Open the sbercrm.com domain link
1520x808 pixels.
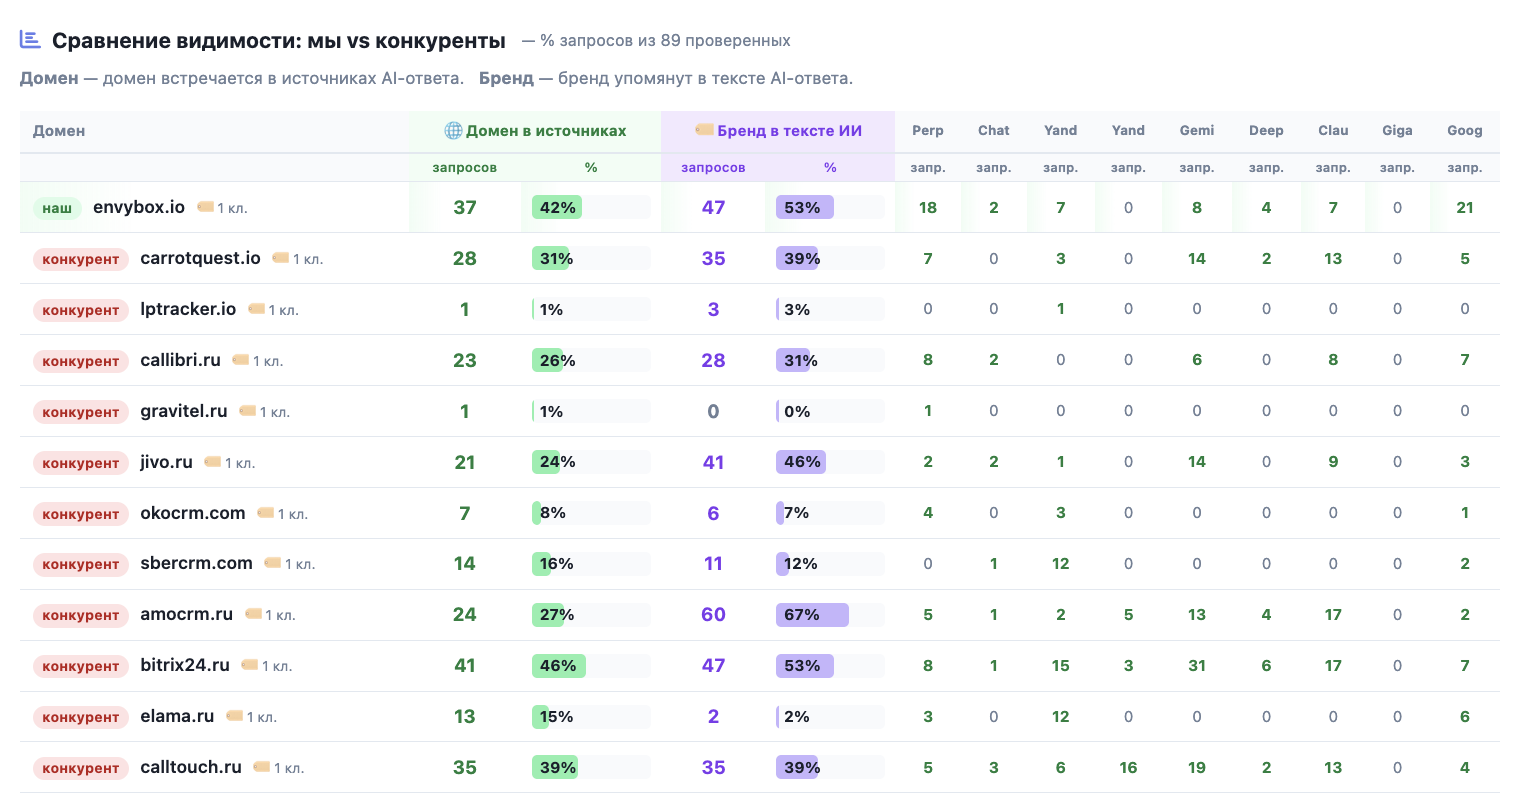pos(196,563)
